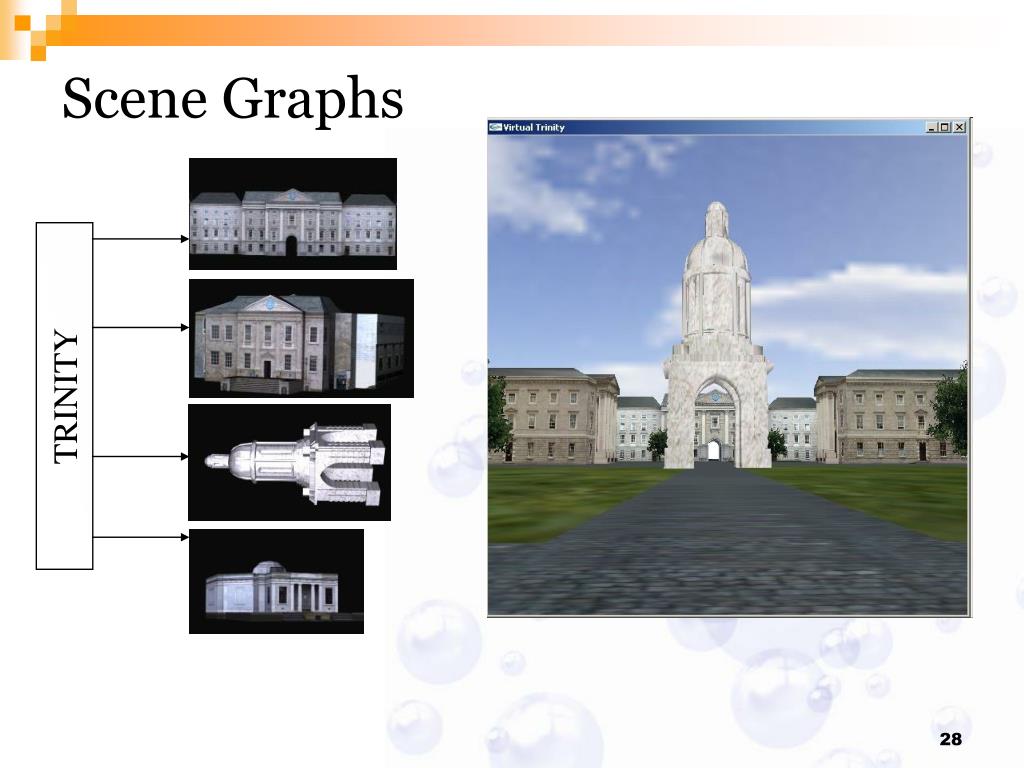Viewport: 1024px width, 768px height.
Task: Open the wide front building thumbnail
Action: tap(293, 214)
